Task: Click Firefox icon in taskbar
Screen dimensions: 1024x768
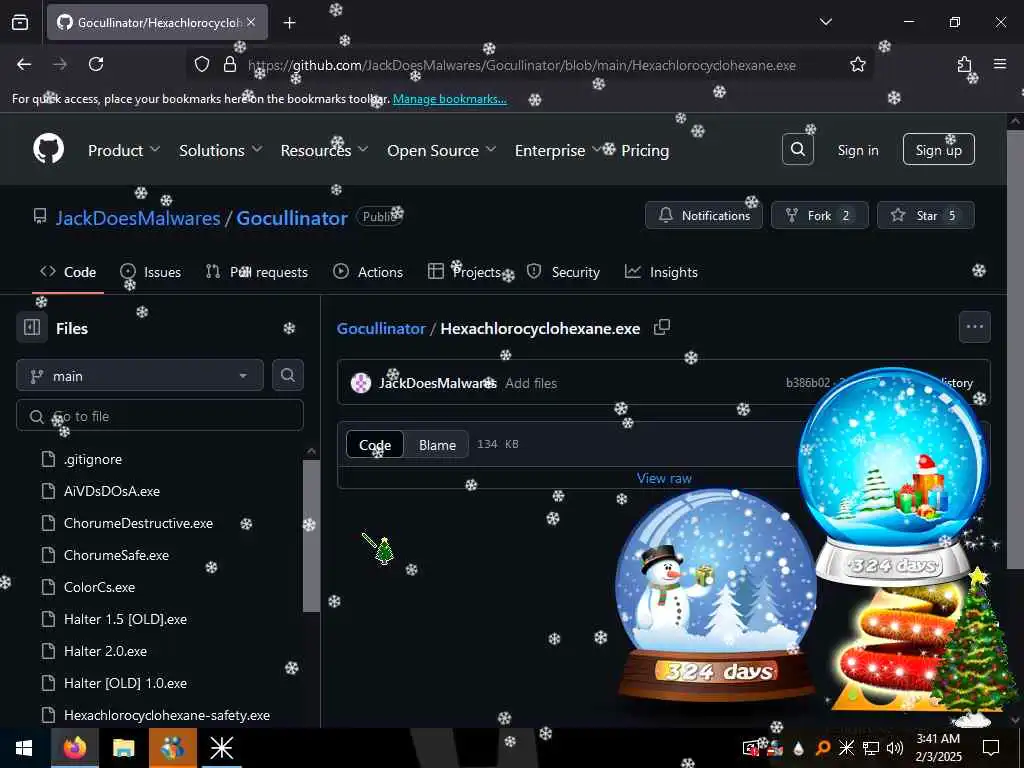Action: coord(74,748)
